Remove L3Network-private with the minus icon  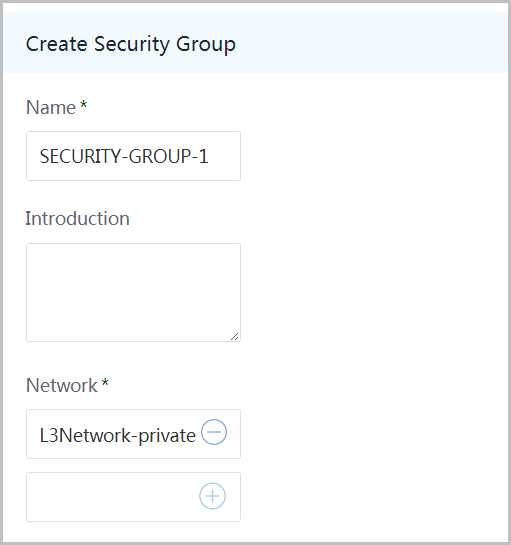[x=214, y=432]
